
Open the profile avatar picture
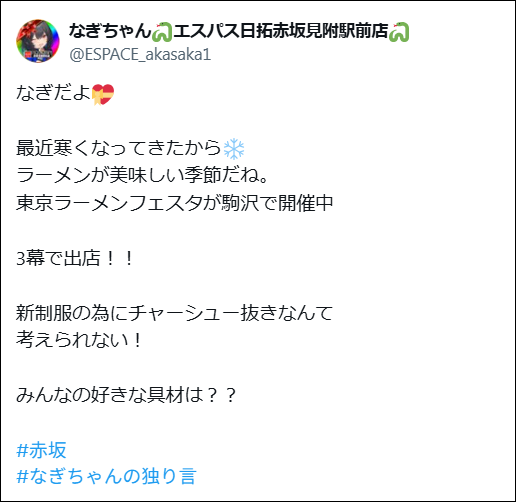pyautogui.click(x=38, y=41)
